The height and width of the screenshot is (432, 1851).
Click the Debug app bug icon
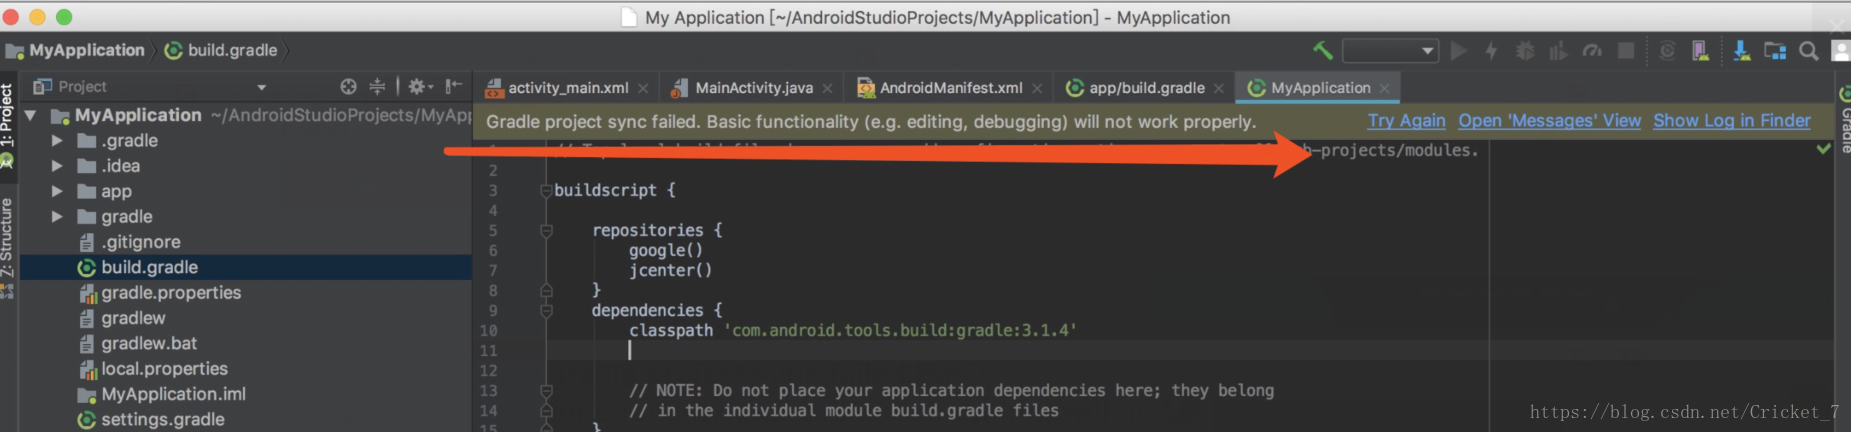[x=1525, y=50]
